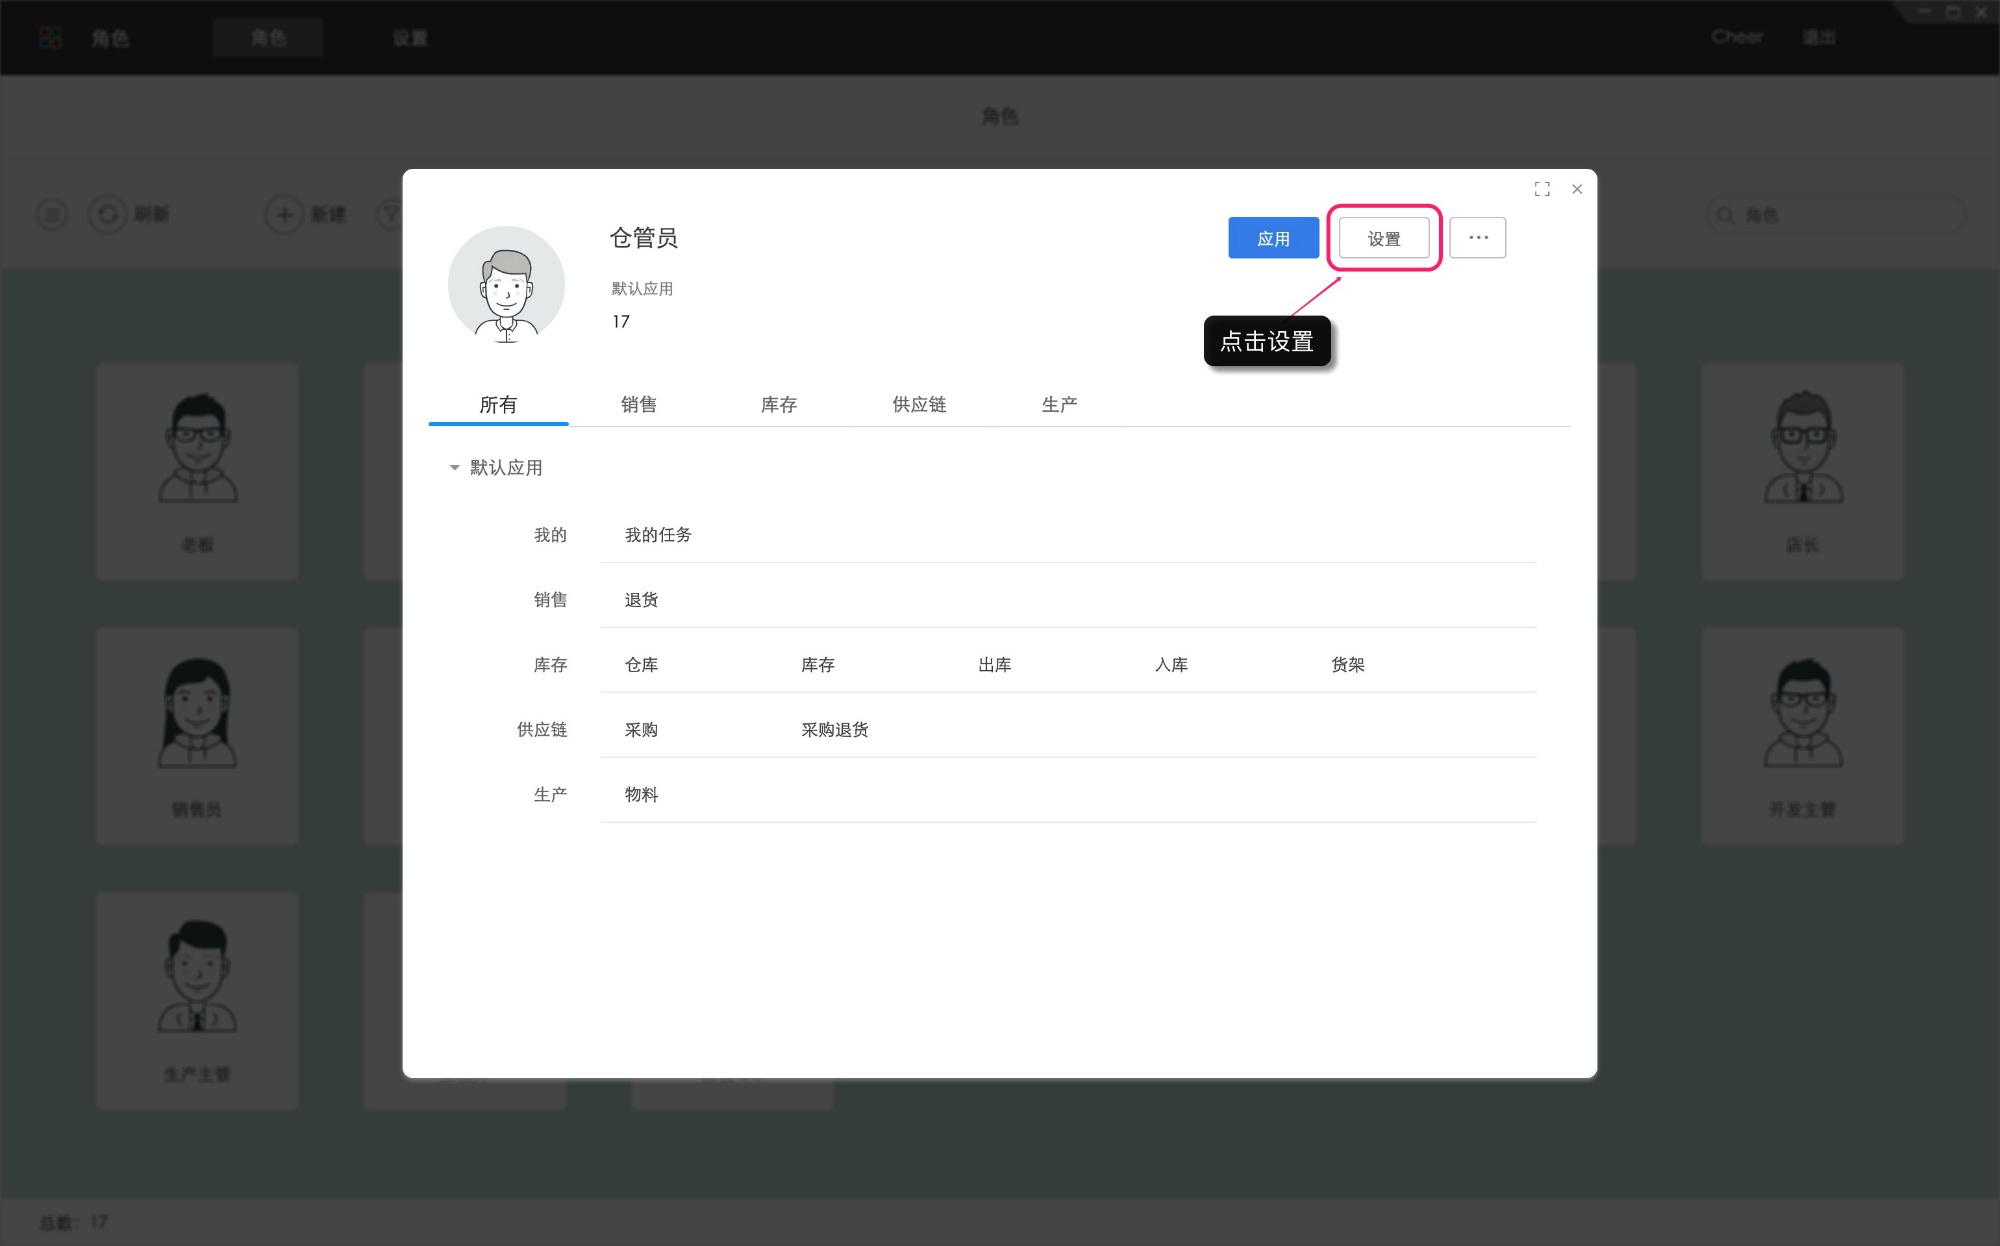Viewport: 2000px width, 1246px height.
Task: Click the 物料 entry
Action: 641,795
